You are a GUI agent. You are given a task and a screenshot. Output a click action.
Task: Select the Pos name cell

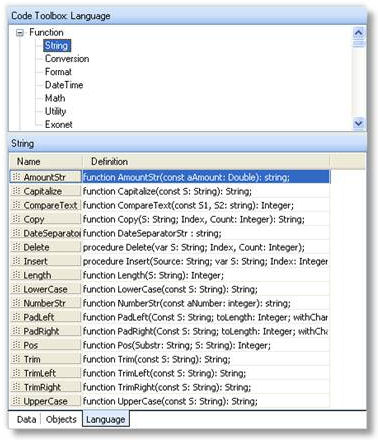point(46,345)
